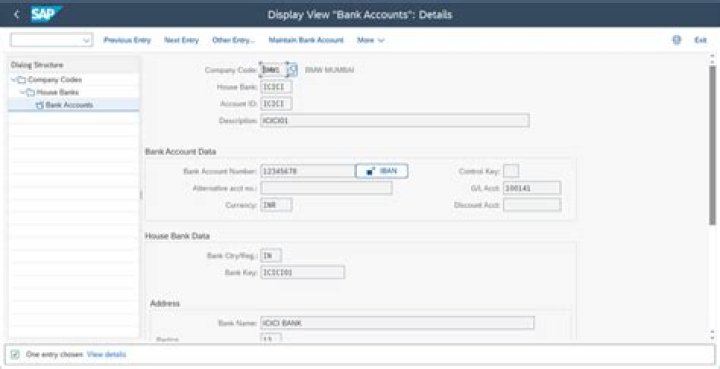Click the IBAN button
The image size is (720, 369).
click(382, 171)
